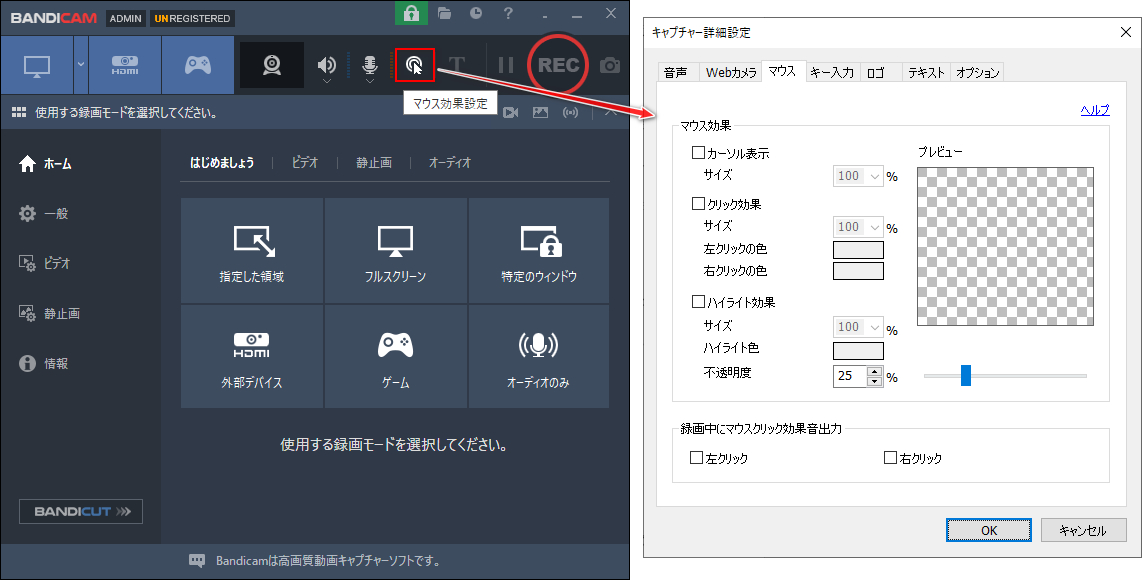The width and height of the screenshot is (1147, 580).
Task: Choose ゲーム recording tile
Action: click(x=396, y=357)
